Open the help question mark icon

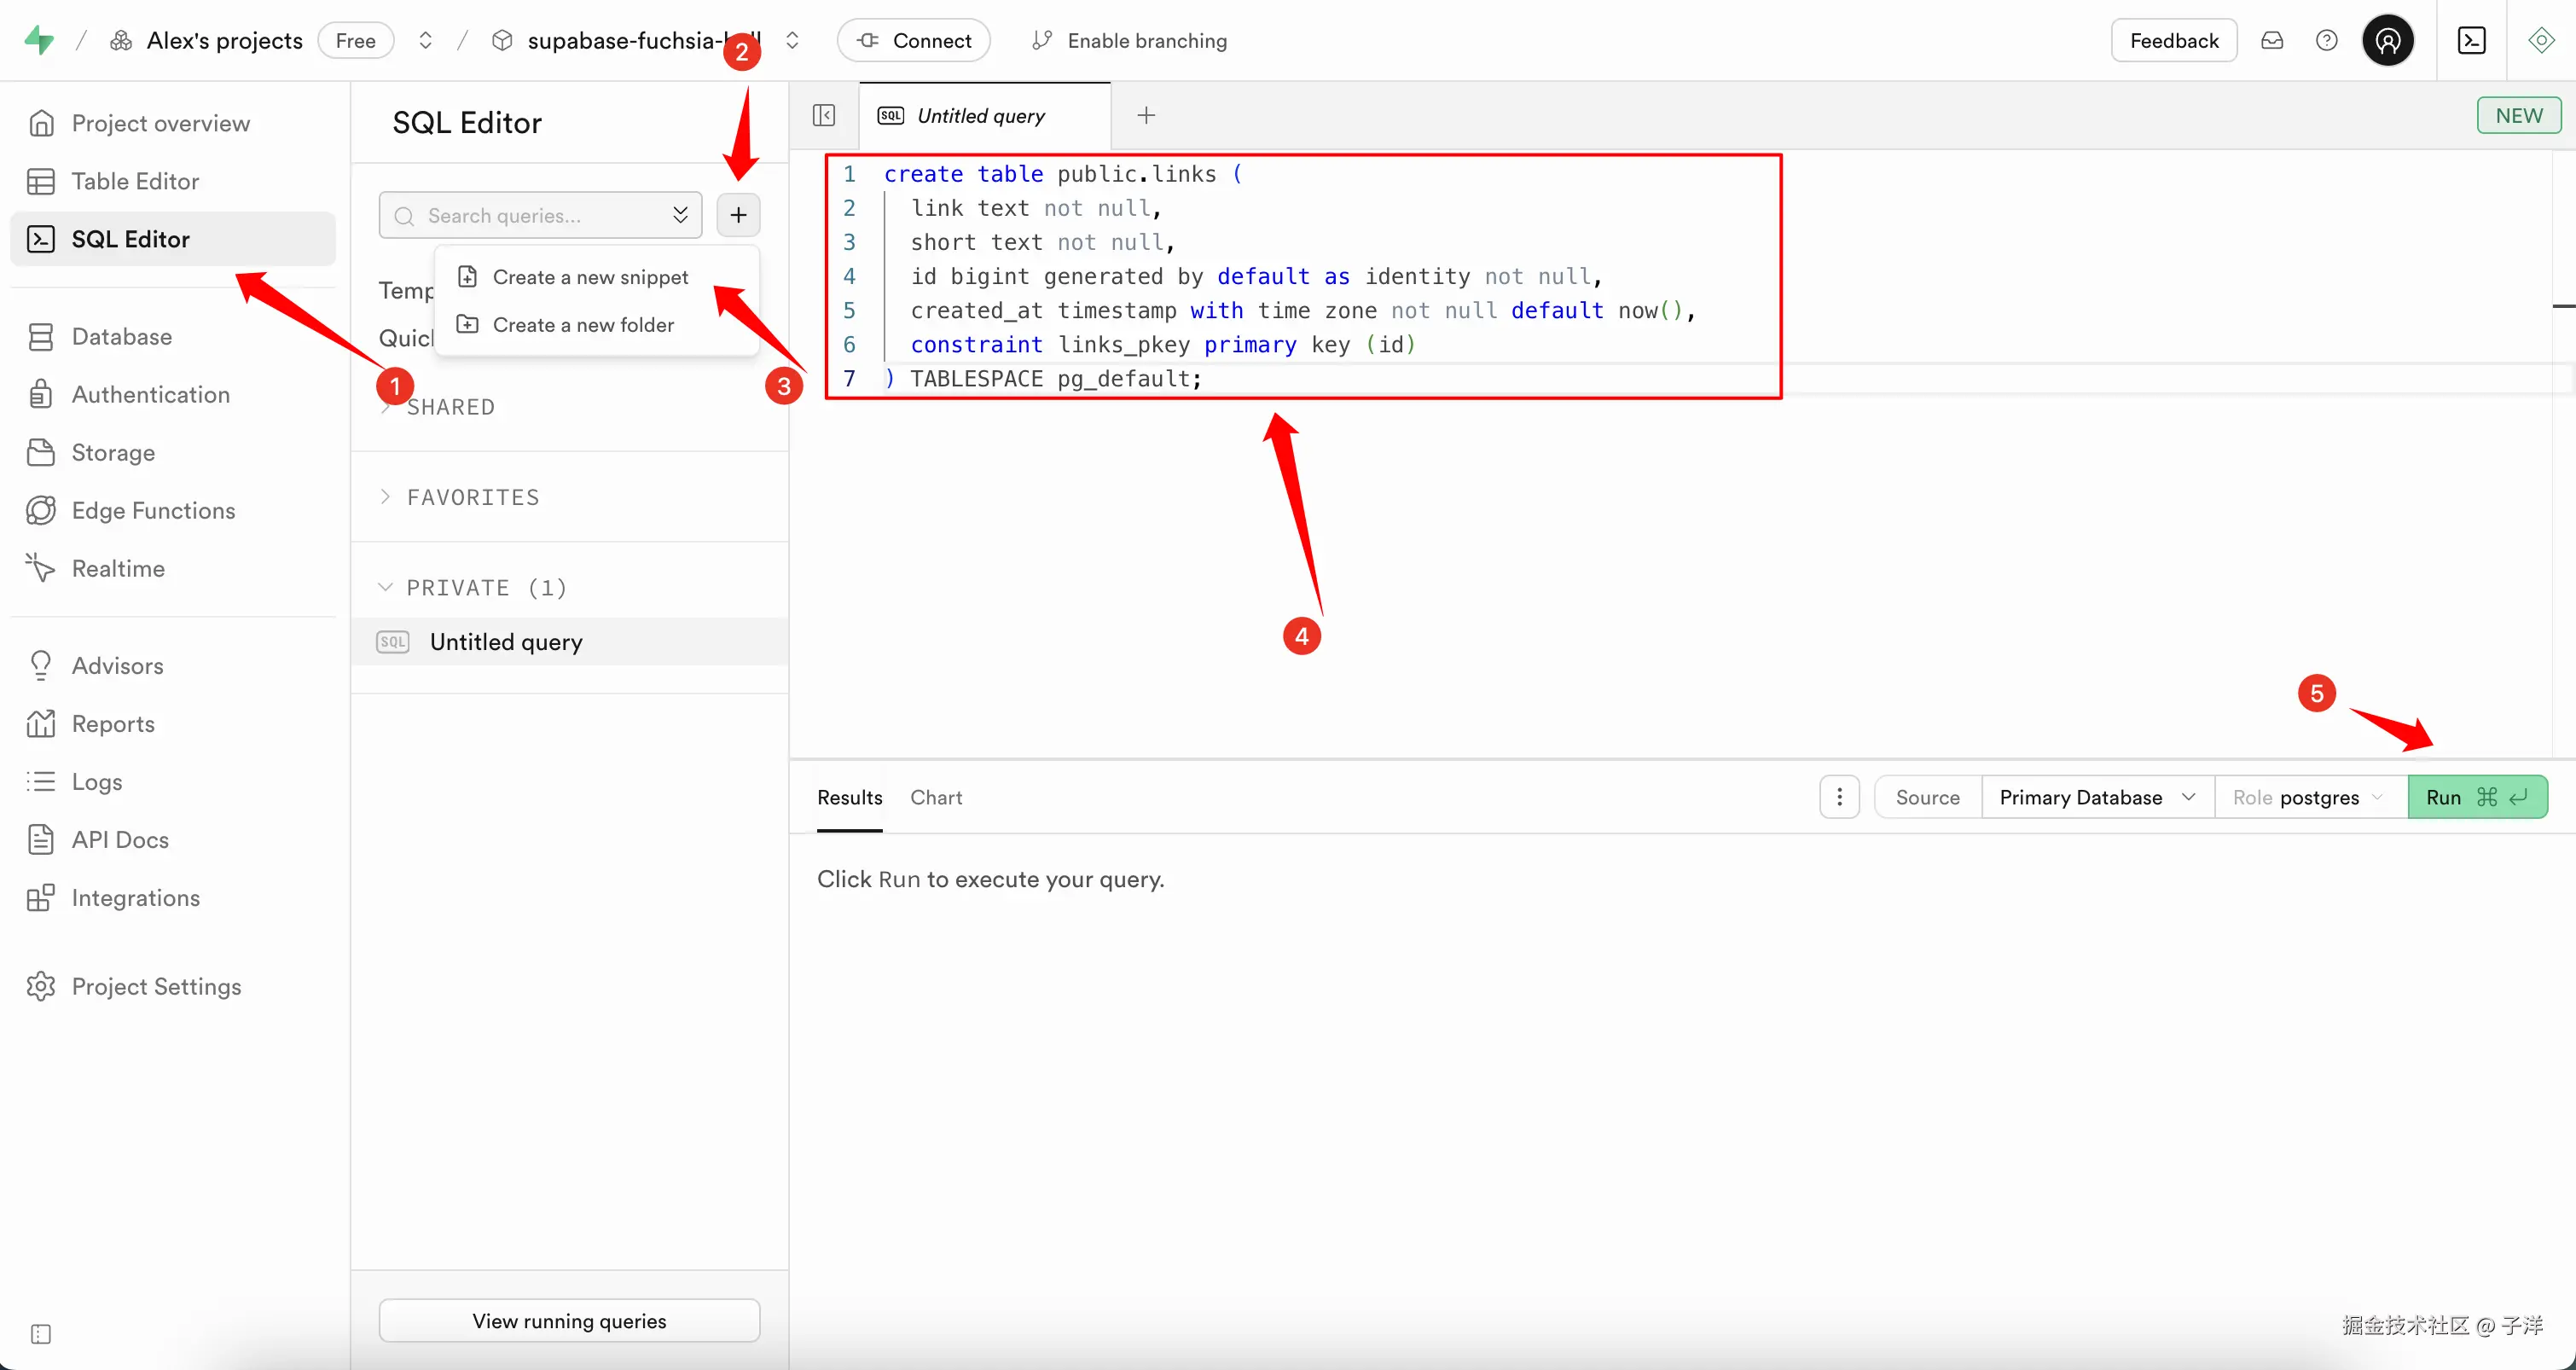(2327, 41)
